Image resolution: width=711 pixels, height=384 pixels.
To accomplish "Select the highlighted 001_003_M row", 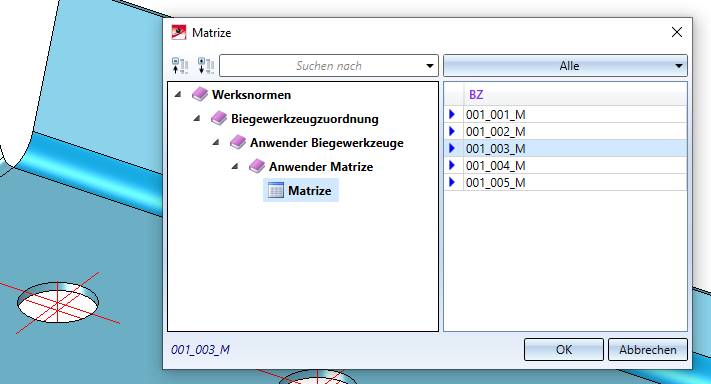I will coord(565,148).
